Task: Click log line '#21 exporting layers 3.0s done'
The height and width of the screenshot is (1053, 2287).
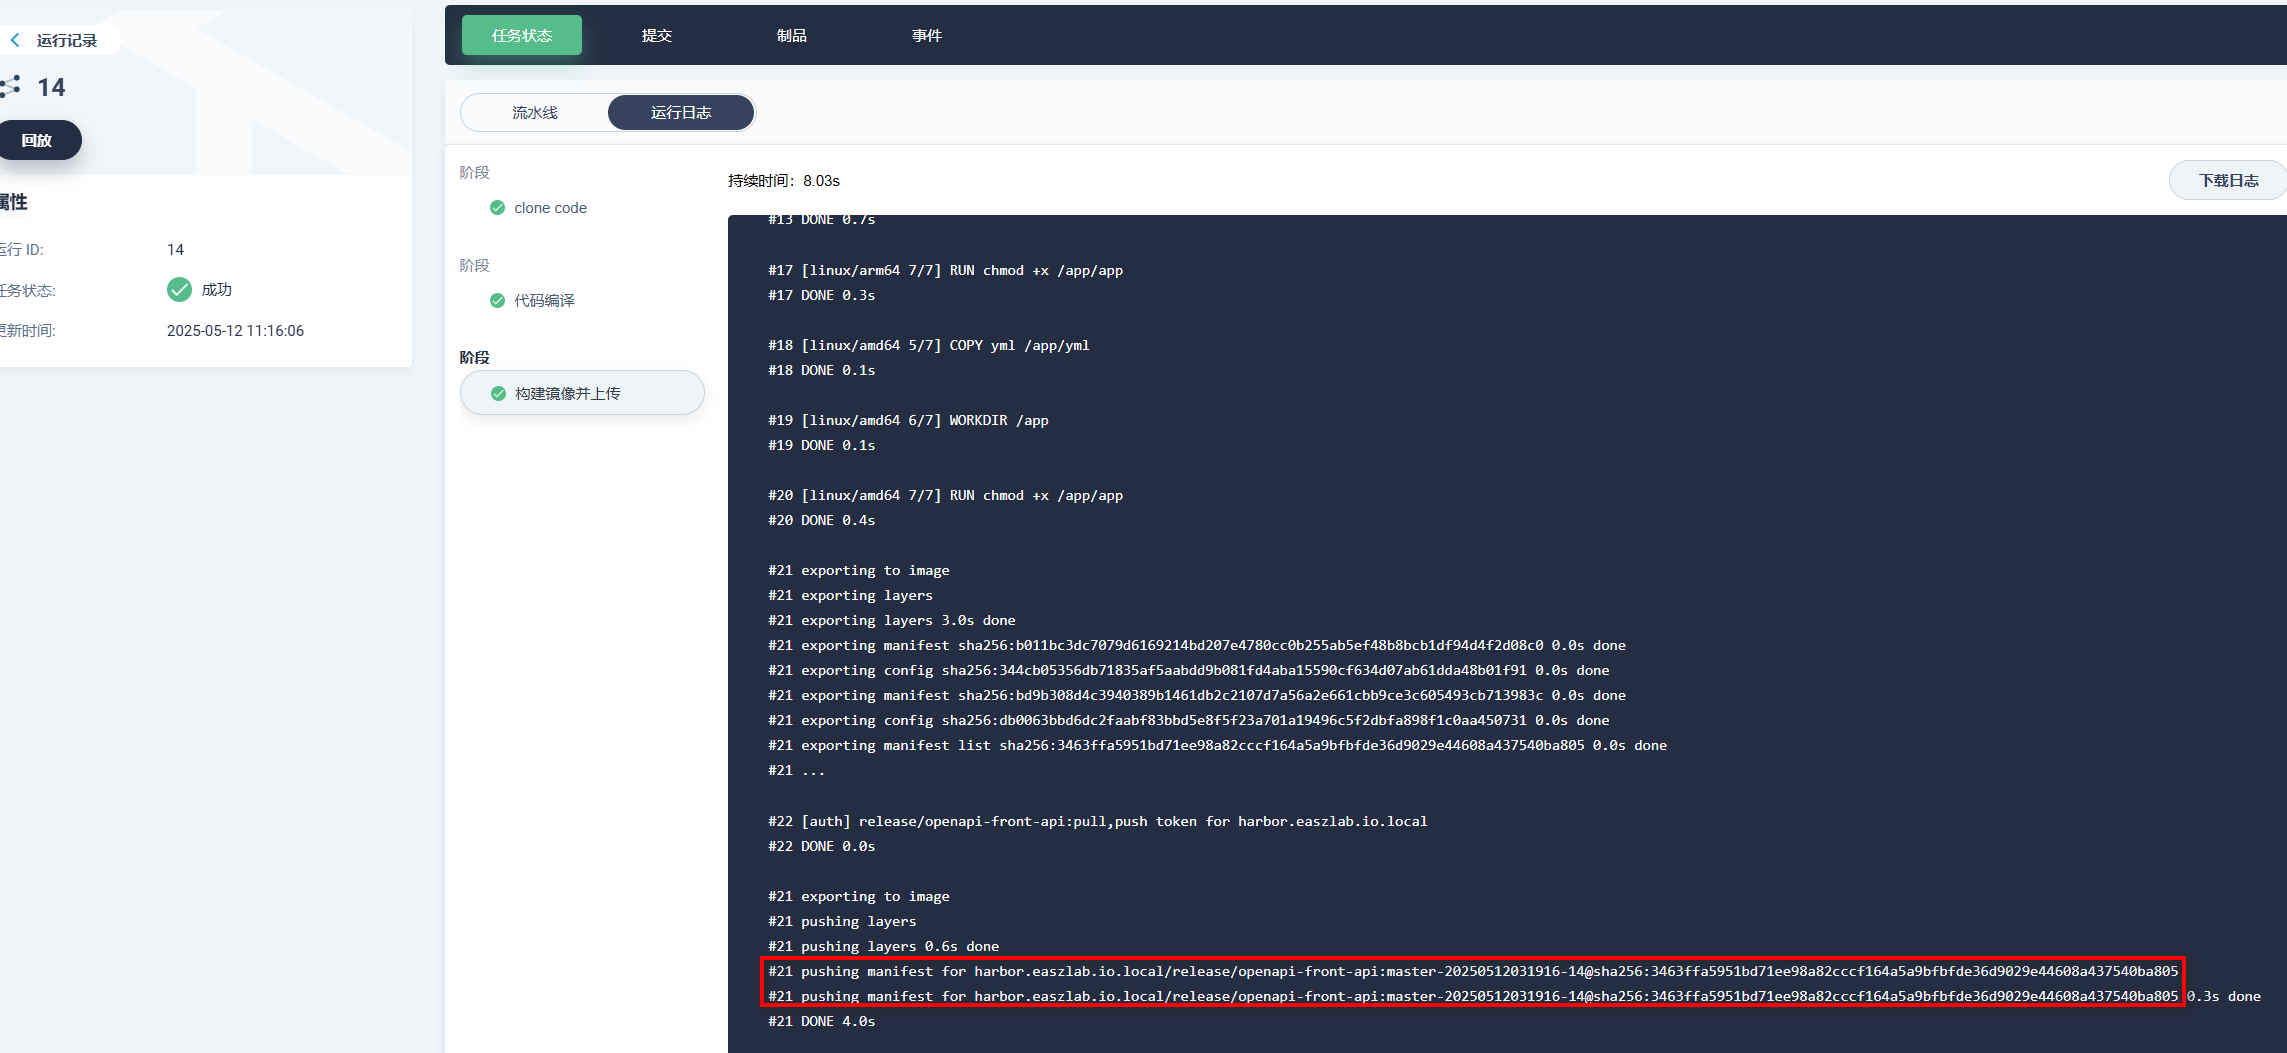Action: pyautogui.click(x=892, y=620)
